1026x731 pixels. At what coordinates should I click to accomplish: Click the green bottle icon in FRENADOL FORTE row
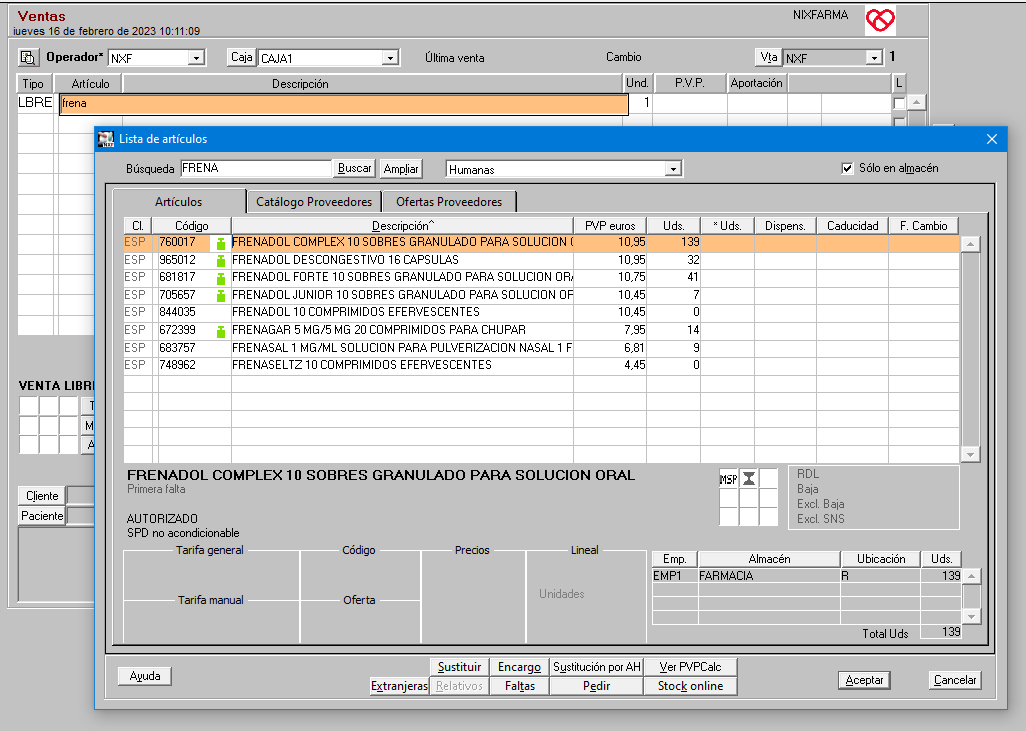click(221, 277)
